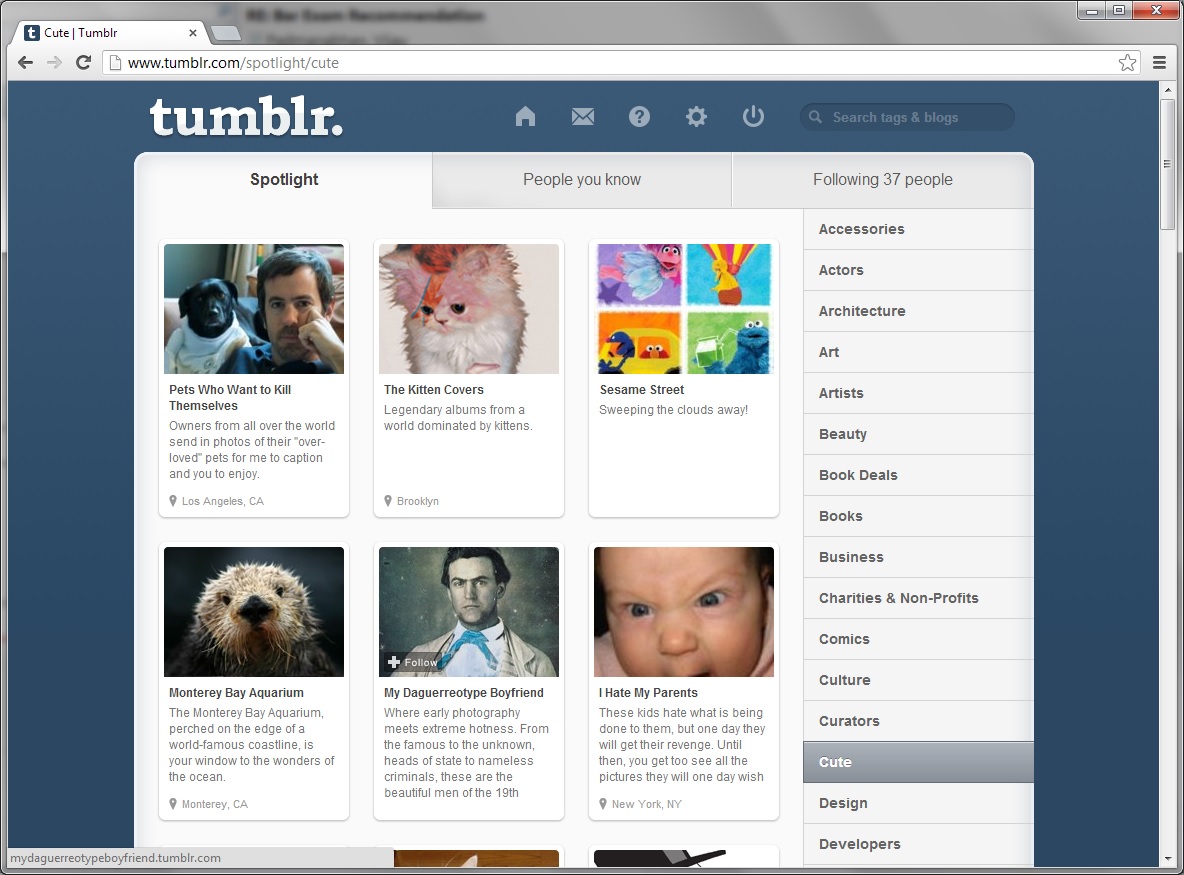Open I Hate My Parents title link
Viewport: 1184px width, 875px height.
coord(649,692)
